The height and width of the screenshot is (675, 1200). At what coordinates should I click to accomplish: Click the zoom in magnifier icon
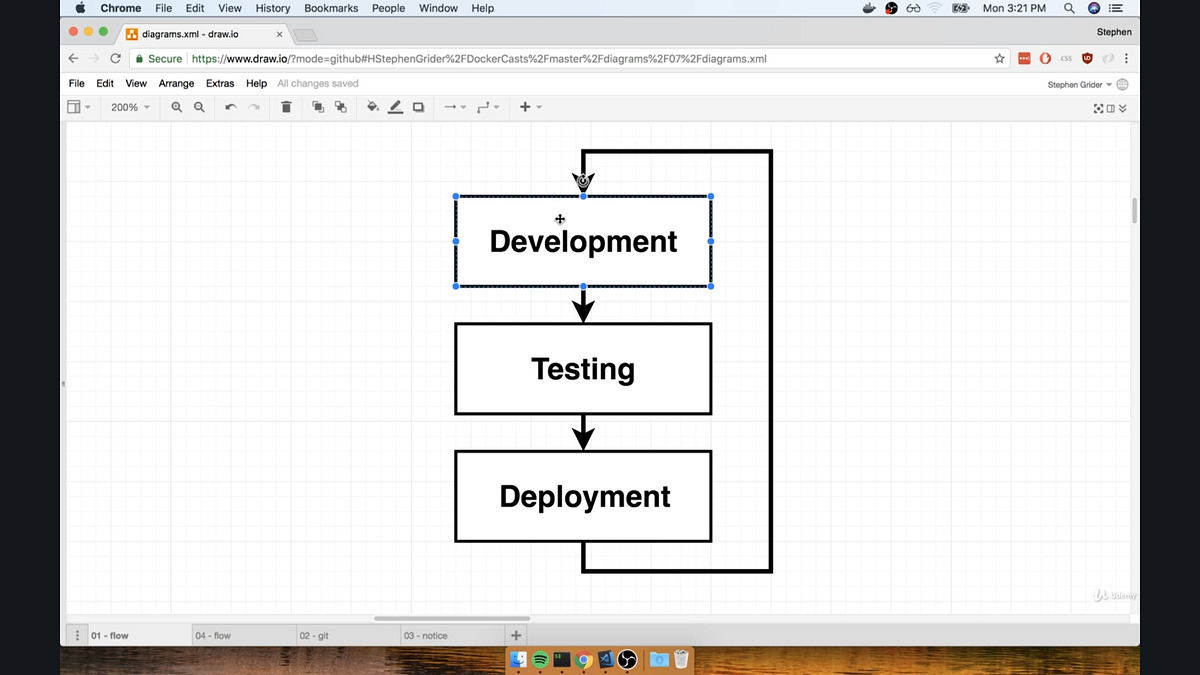(177, 107)
